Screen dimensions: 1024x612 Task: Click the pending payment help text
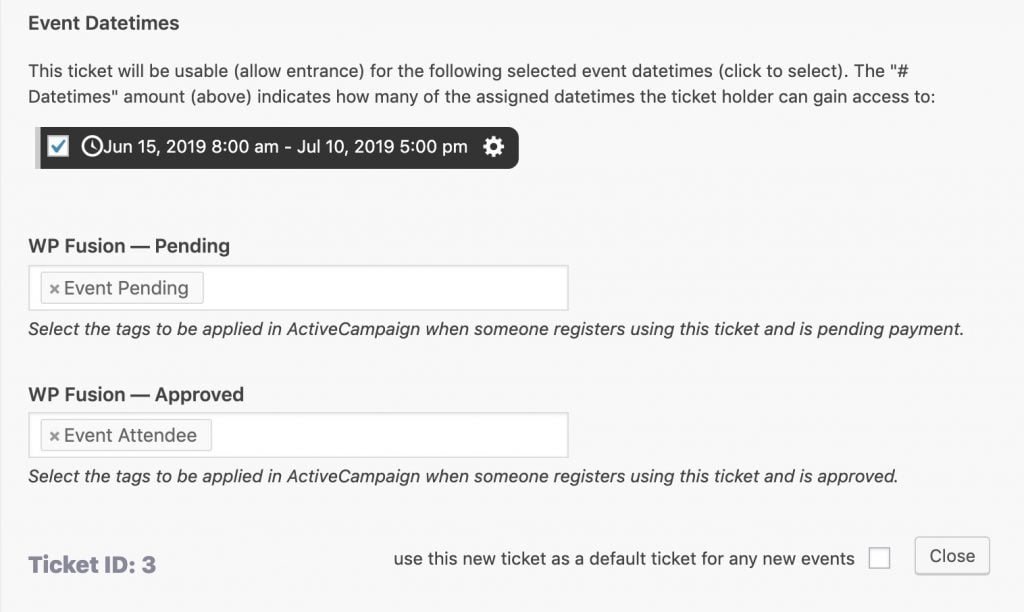496,329
